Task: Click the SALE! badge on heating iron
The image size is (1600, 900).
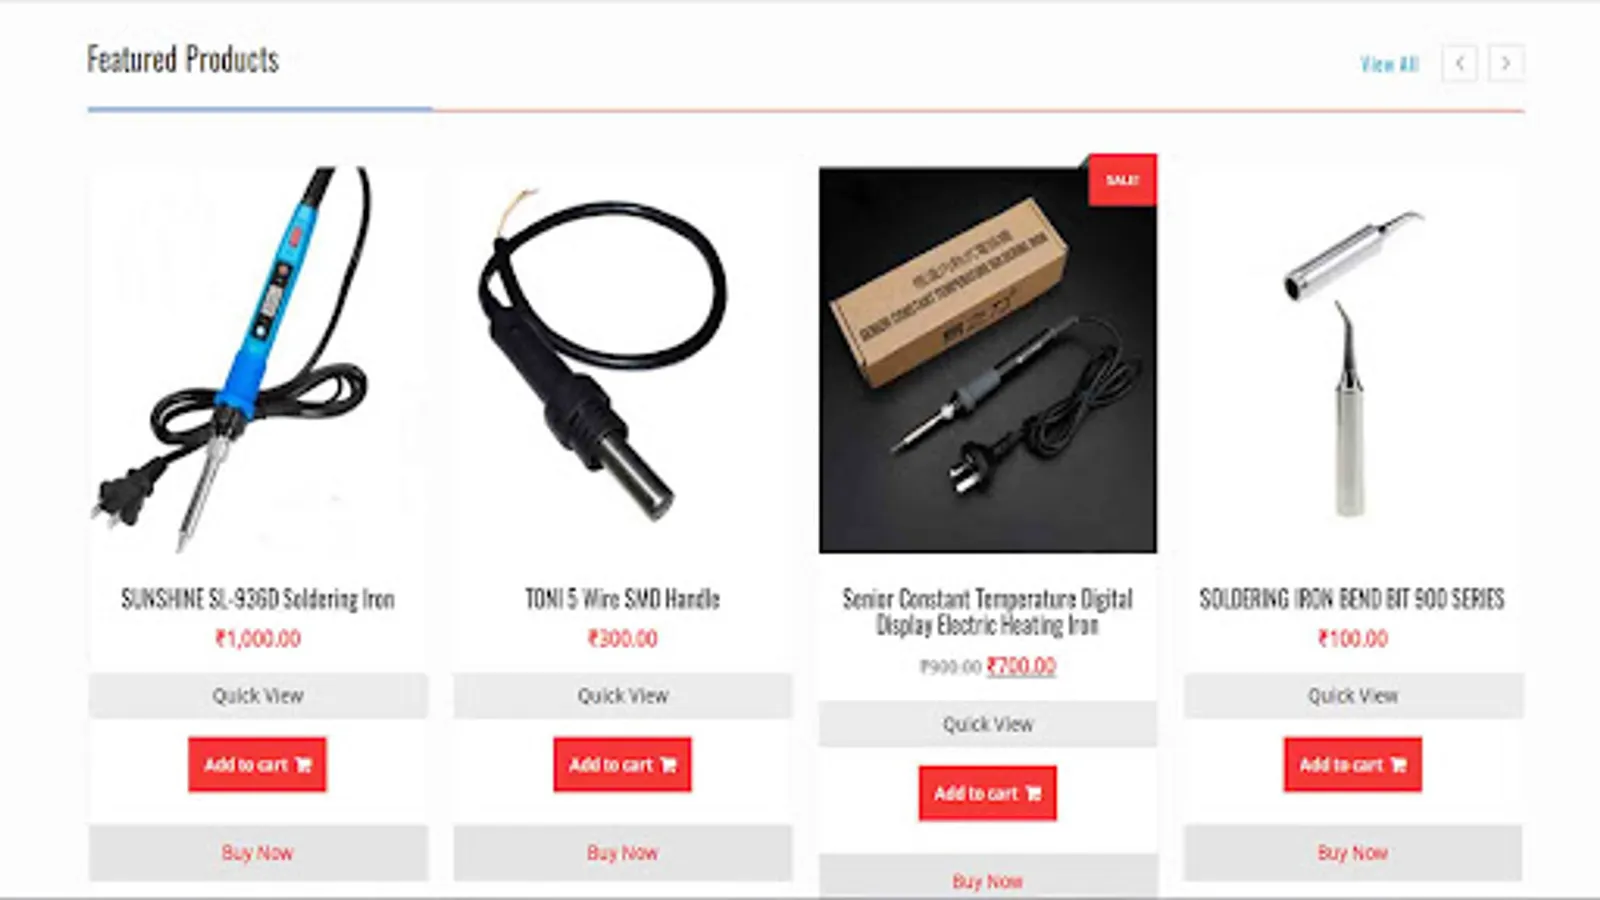Action: (1122, 180)
